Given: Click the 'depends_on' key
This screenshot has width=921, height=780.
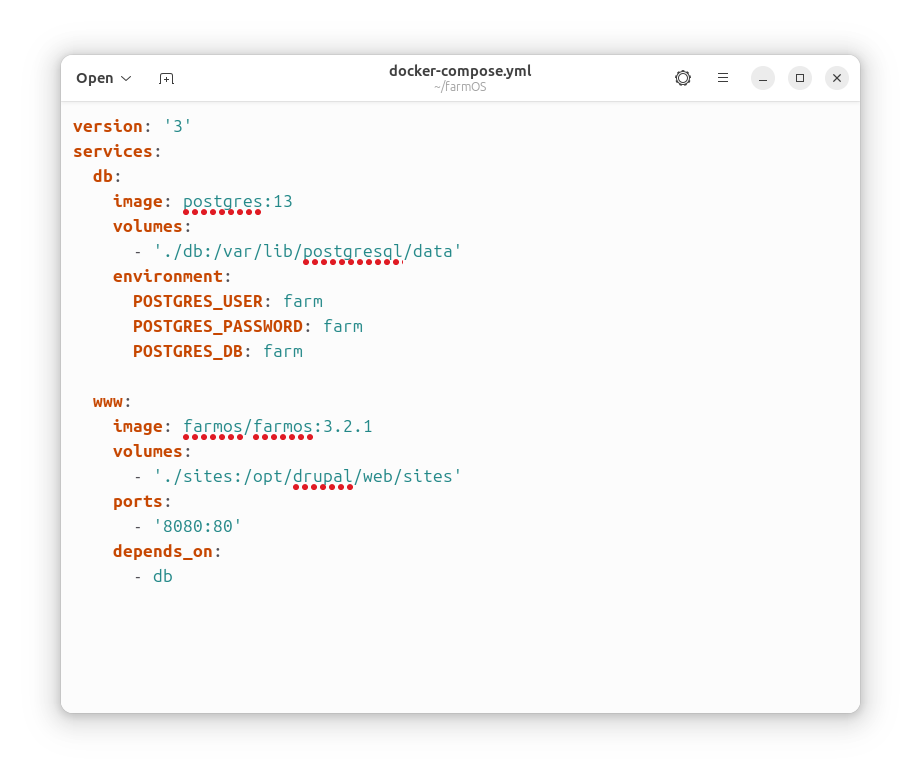Looking at the screenshot, I should (x=162, y=551).
